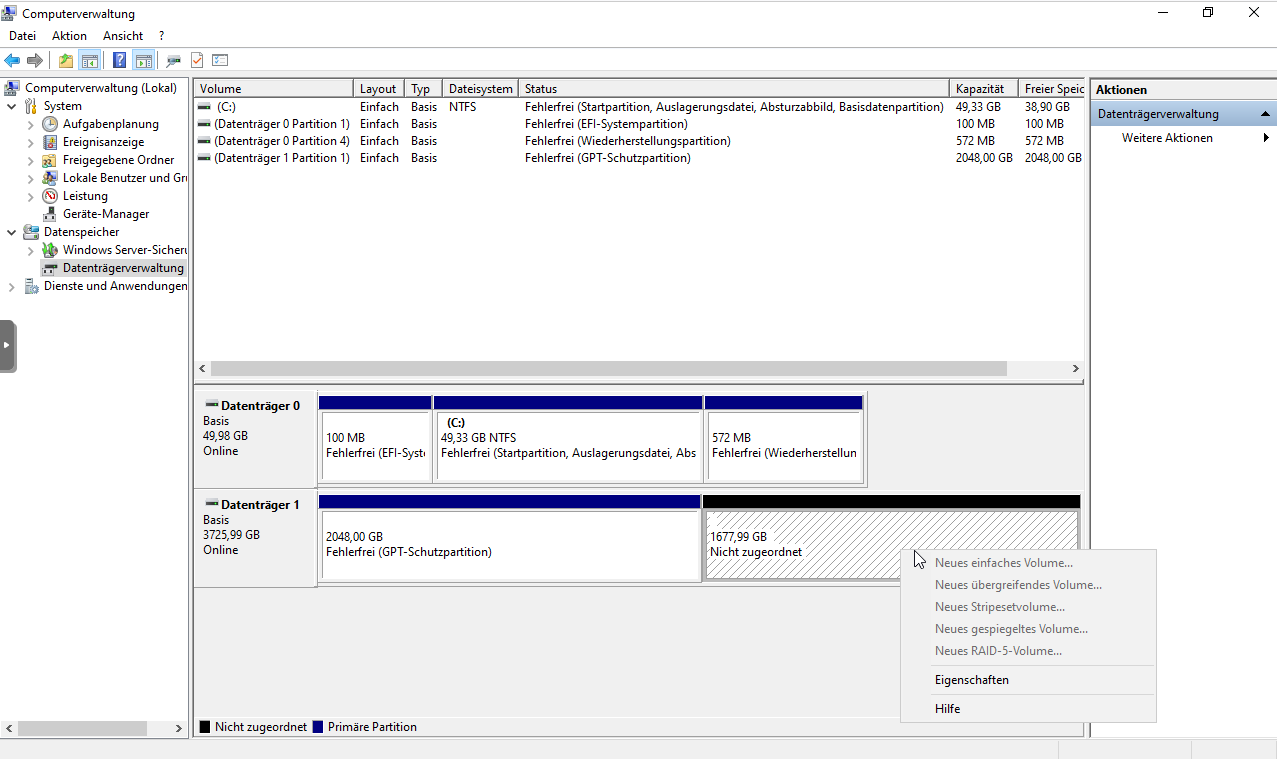The width and height of the screenshot is (1277, 759).
Task: Expand the Windows Server-Sicherung node
Action: tap(31, 250)
